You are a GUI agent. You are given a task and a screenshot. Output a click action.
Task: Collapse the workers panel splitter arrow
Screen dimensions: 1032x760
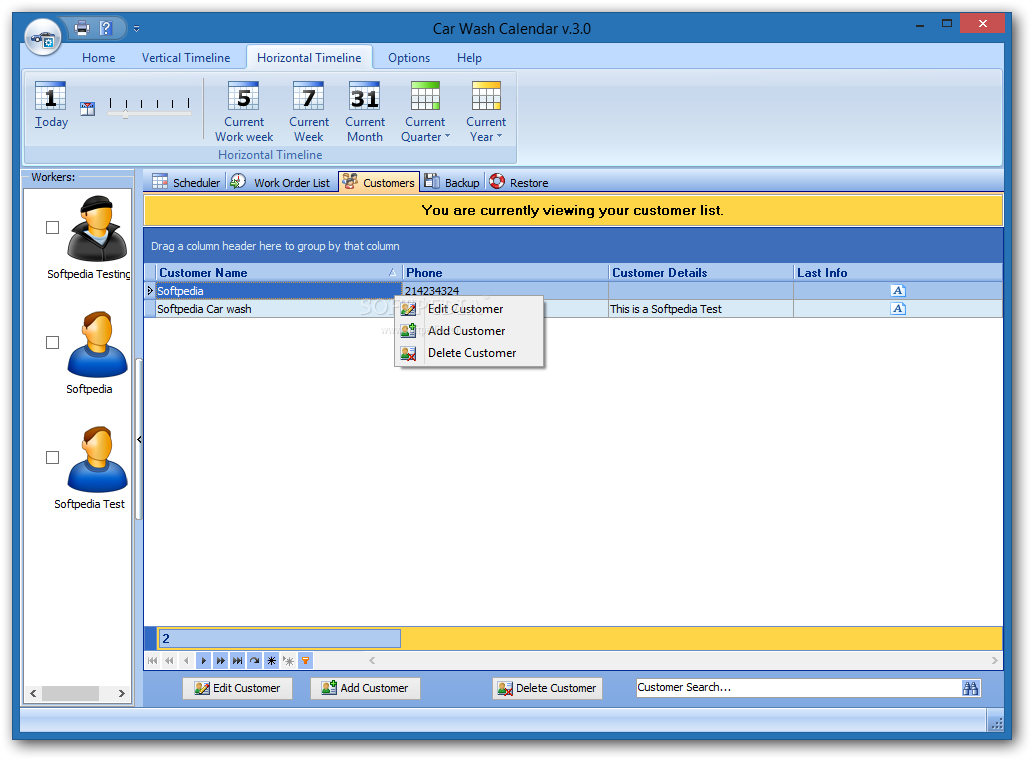point(139,440)
